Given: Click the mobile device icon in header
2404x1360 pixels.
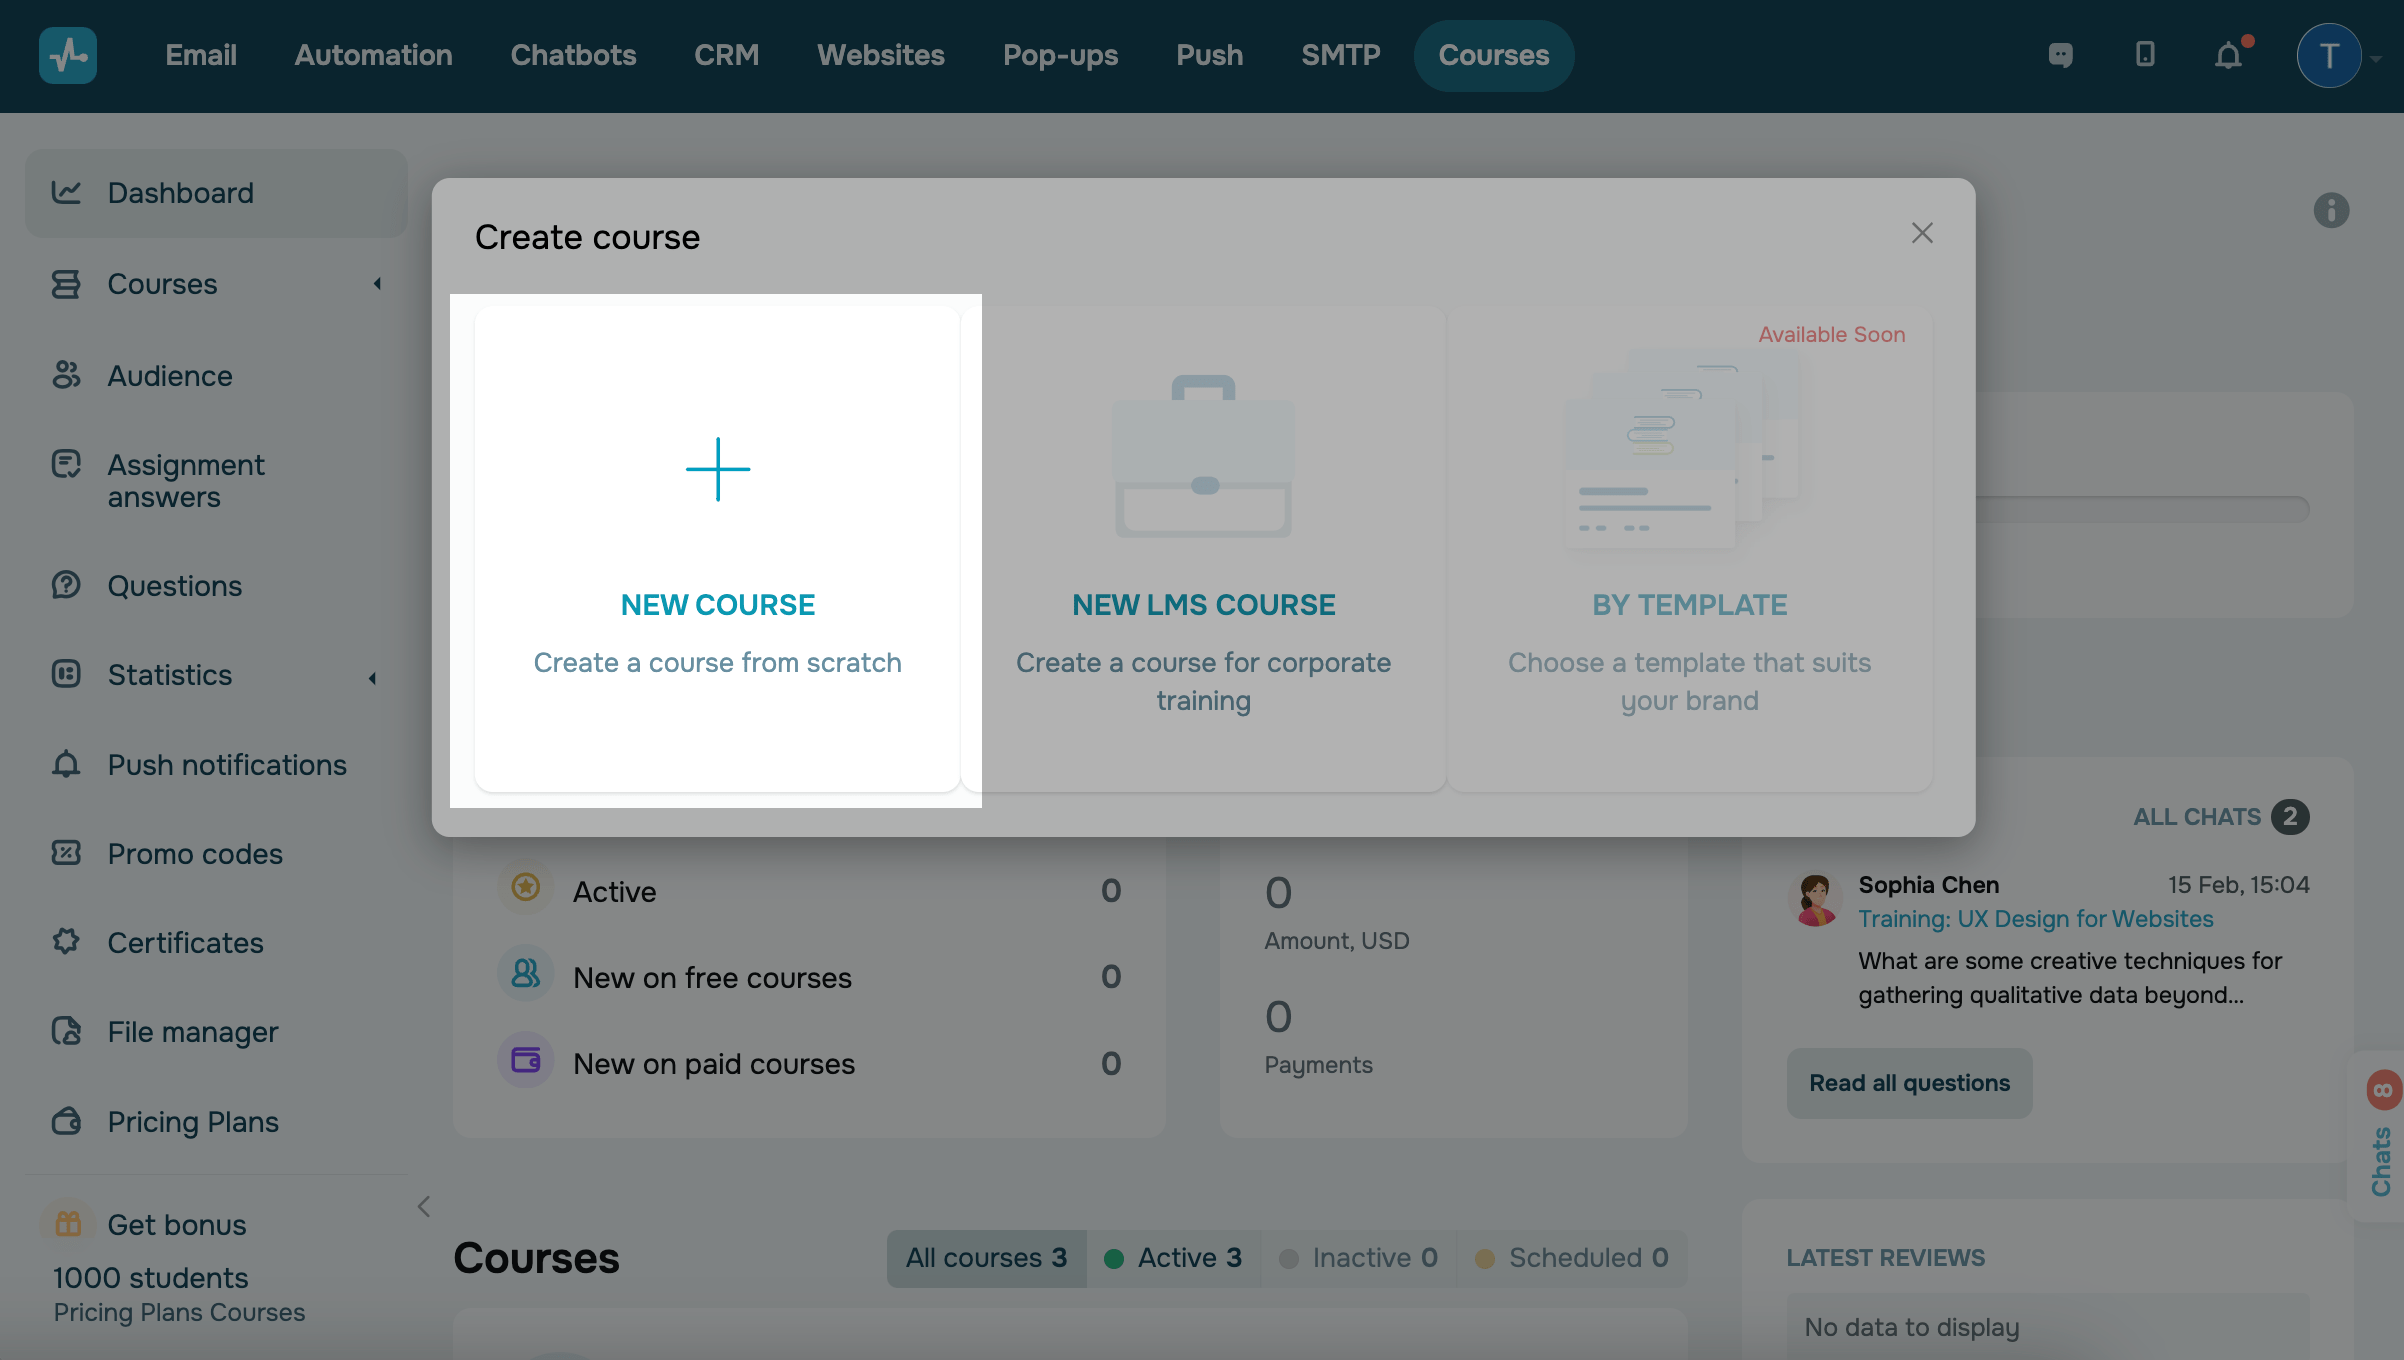Looking at the screenshot, I should [x=2144, y=55].
